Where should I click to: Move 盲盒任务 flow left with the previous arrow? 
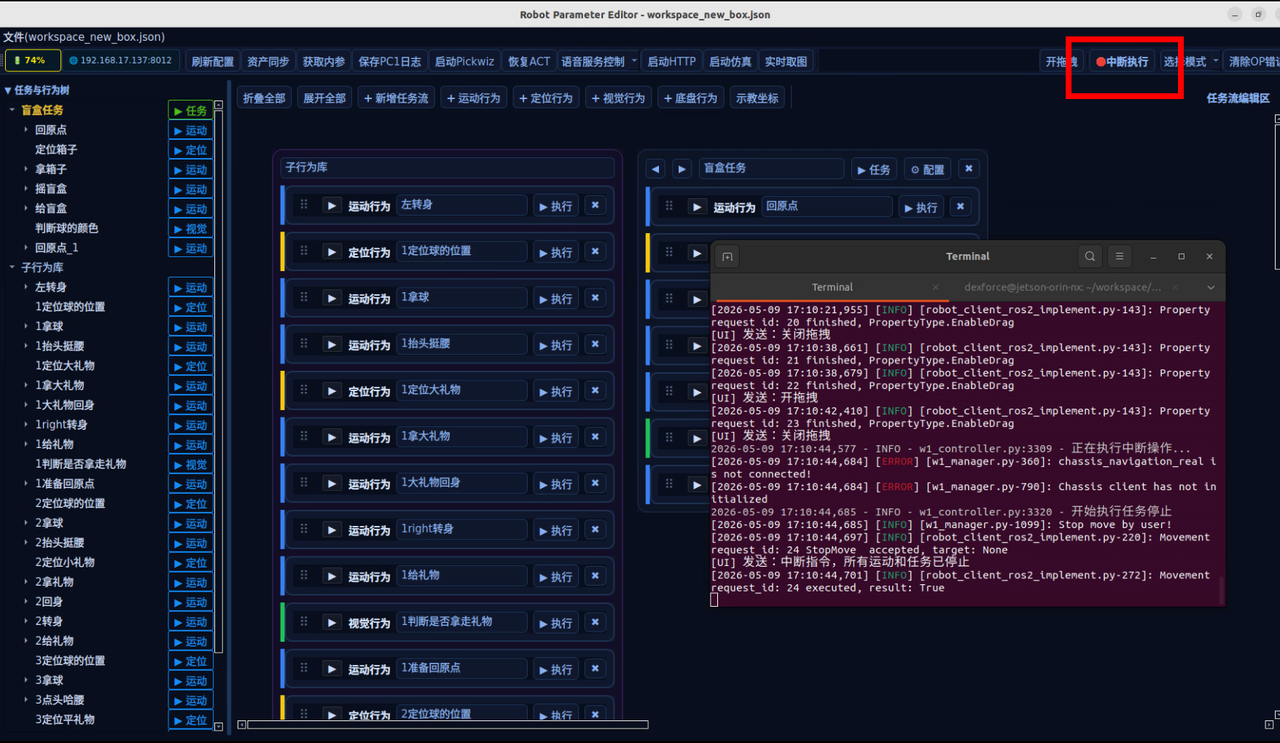[x=656, y=169]
